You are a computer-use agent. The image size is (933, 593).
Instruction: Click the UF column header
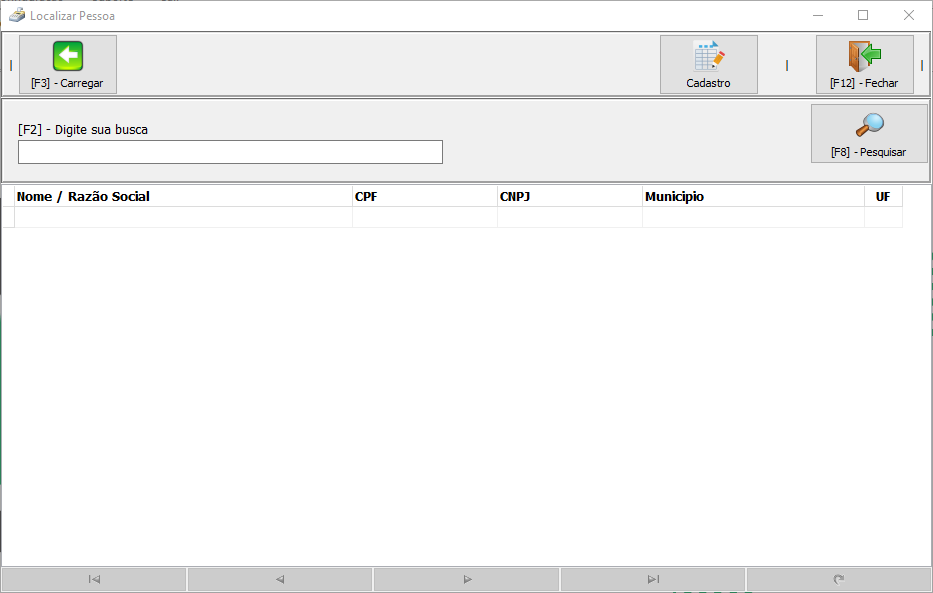coord(884,196)
